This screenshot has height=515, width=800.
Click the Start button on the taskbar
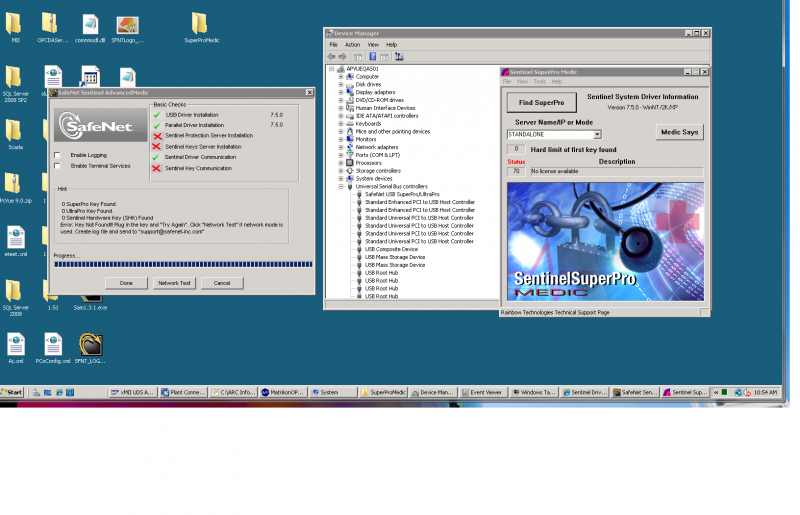click(12, 393)
